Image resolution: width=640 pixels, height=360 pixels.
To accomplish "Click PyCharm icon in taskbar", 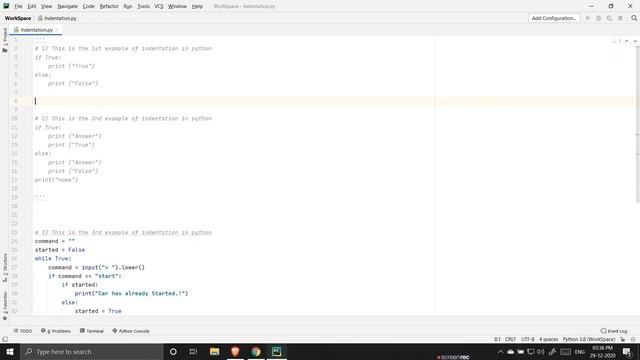I will (277, 351).
